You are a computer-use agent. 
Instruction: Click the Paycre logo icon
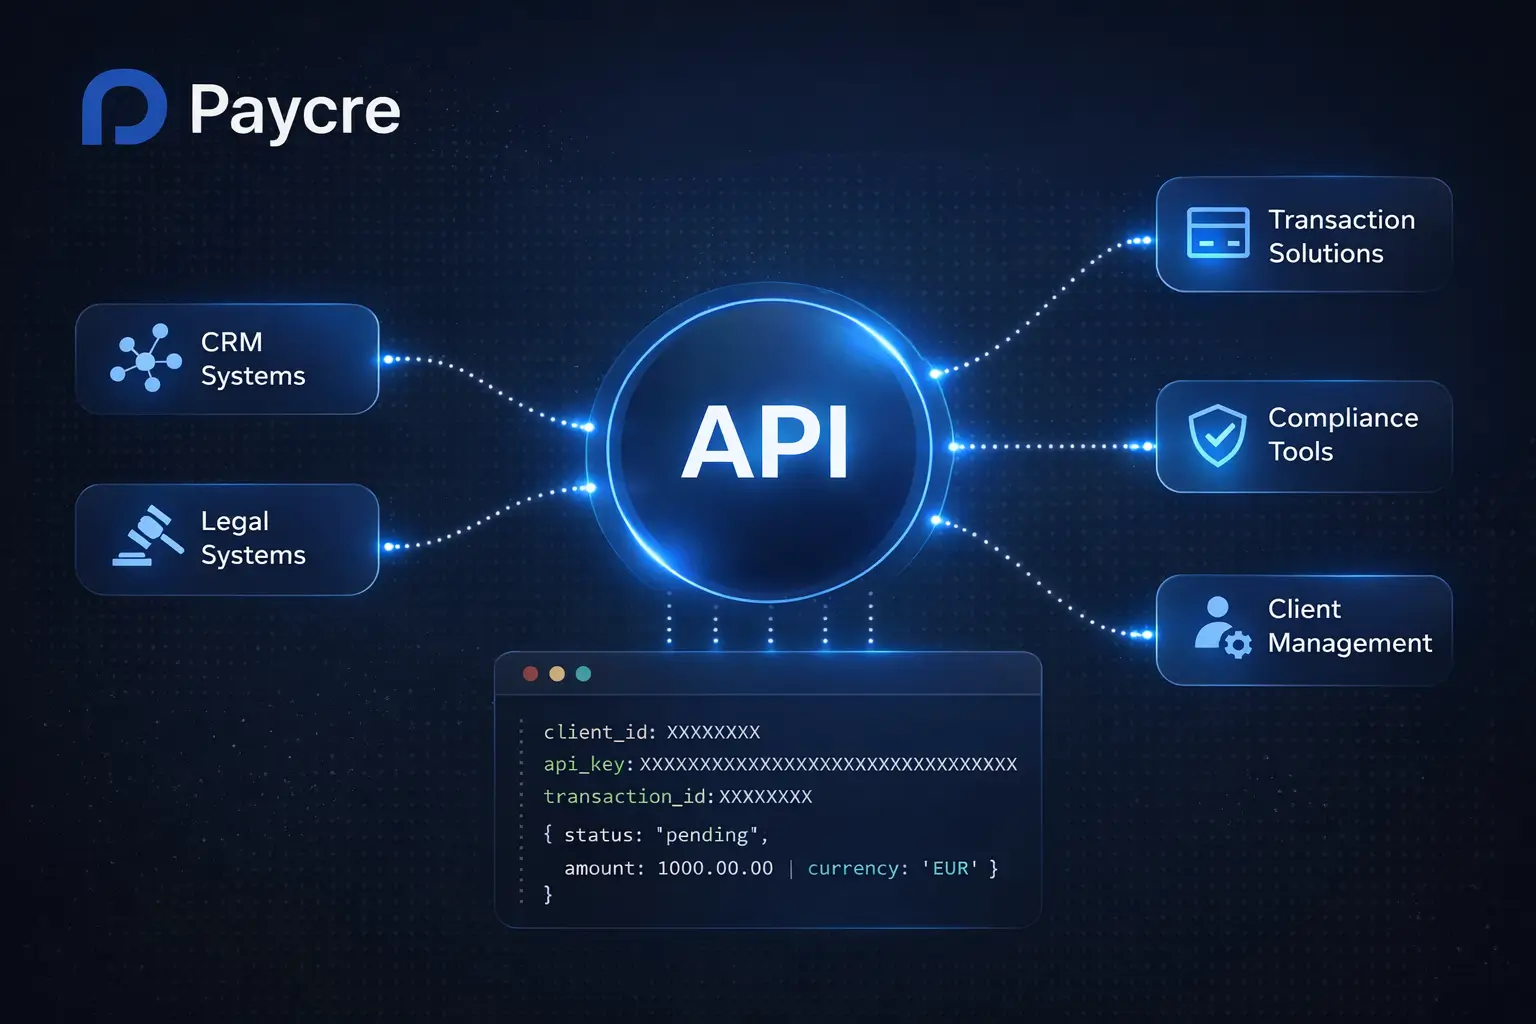pyautogui.click(x=126, y=107)
